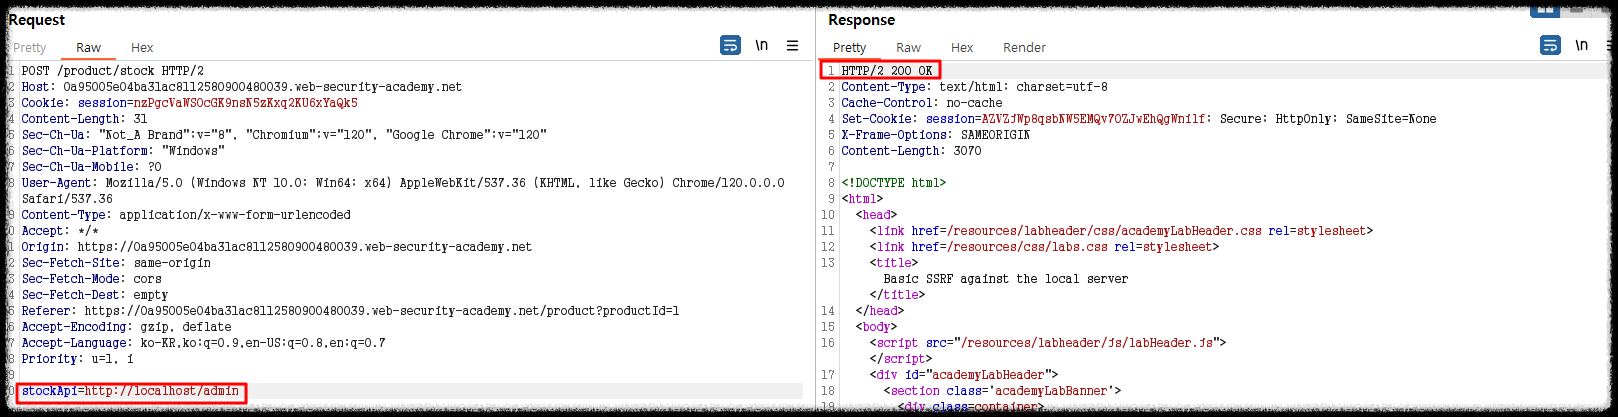Click the stockApi=http://localhost/admin body parameter

click(x=131, y=391)
